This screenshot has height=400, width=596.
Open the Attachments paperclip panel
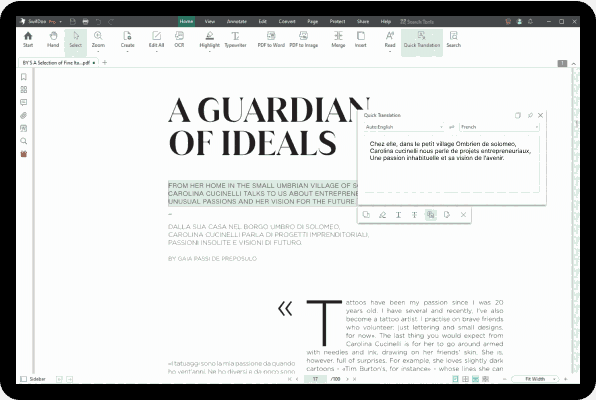(24, 116)
